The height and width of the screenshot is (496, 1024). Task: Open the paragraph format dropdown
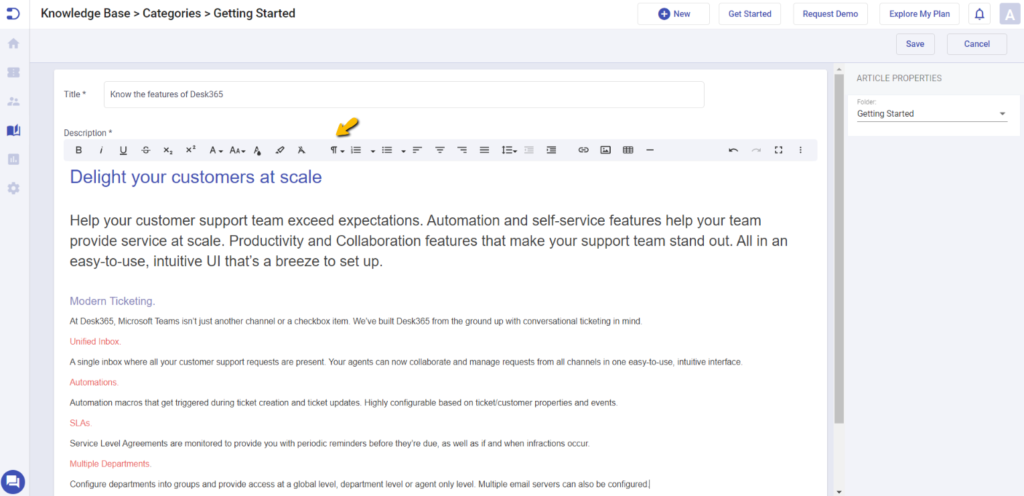coord(337,150)
